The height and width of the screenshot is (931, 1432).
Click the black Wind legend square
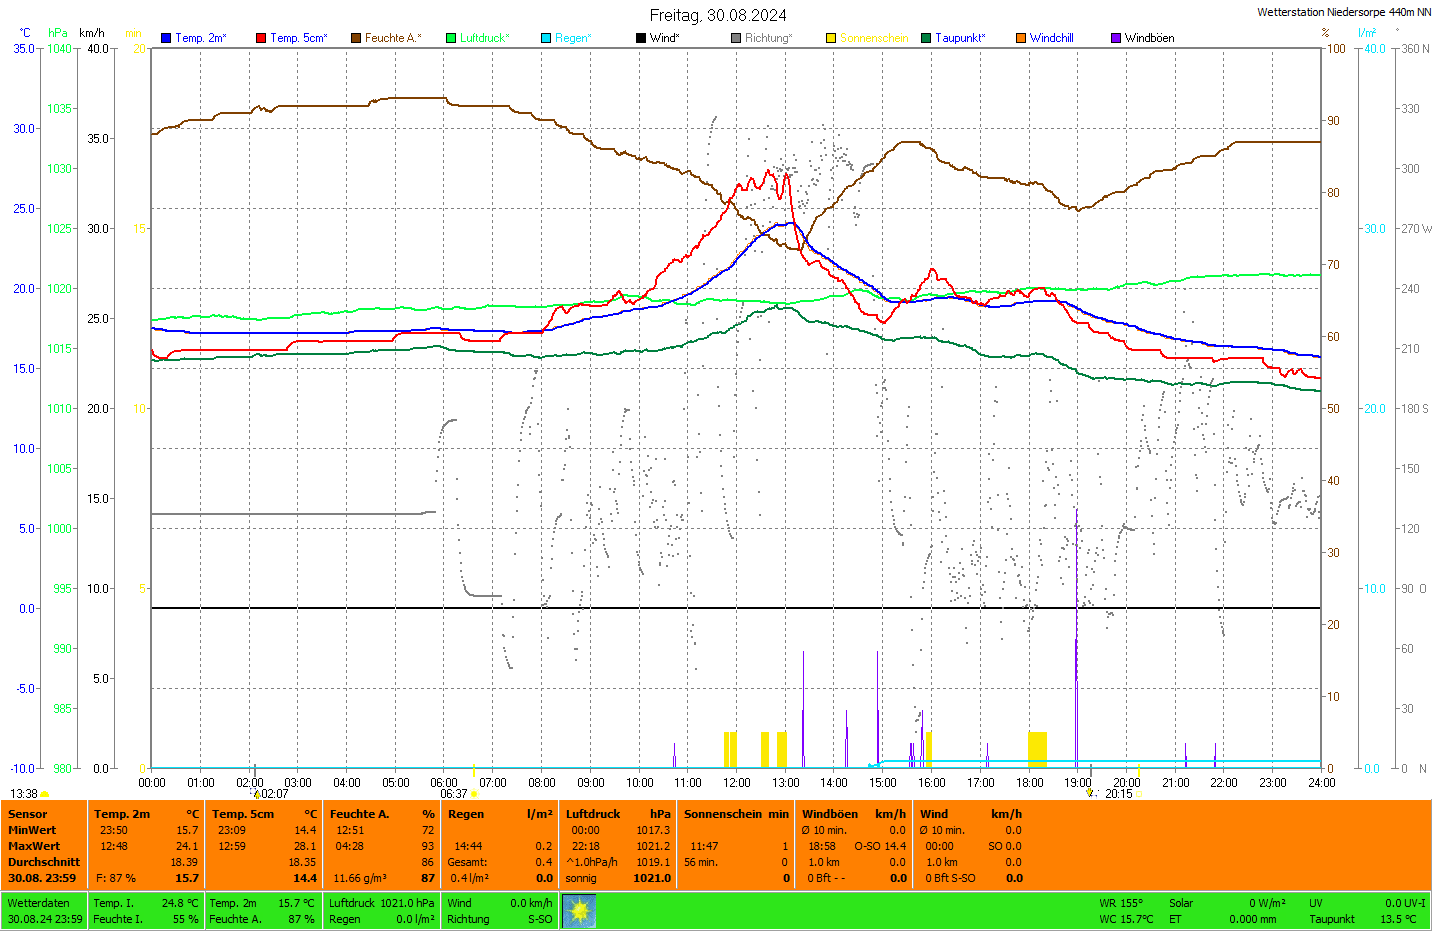(641, 38)
